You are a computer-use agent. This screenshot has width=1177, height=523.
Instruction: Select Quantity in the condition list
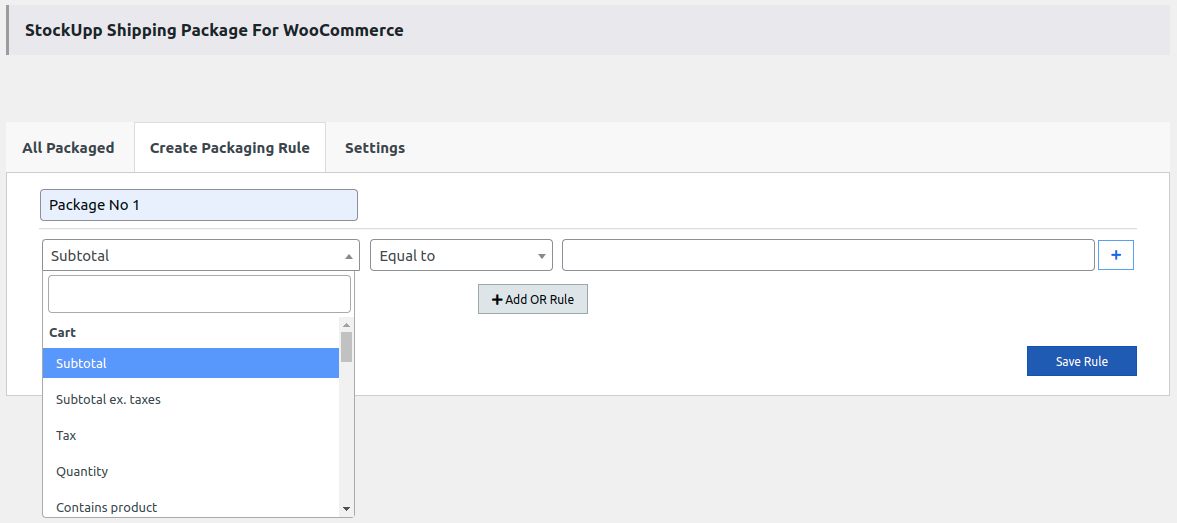point(190,471)
